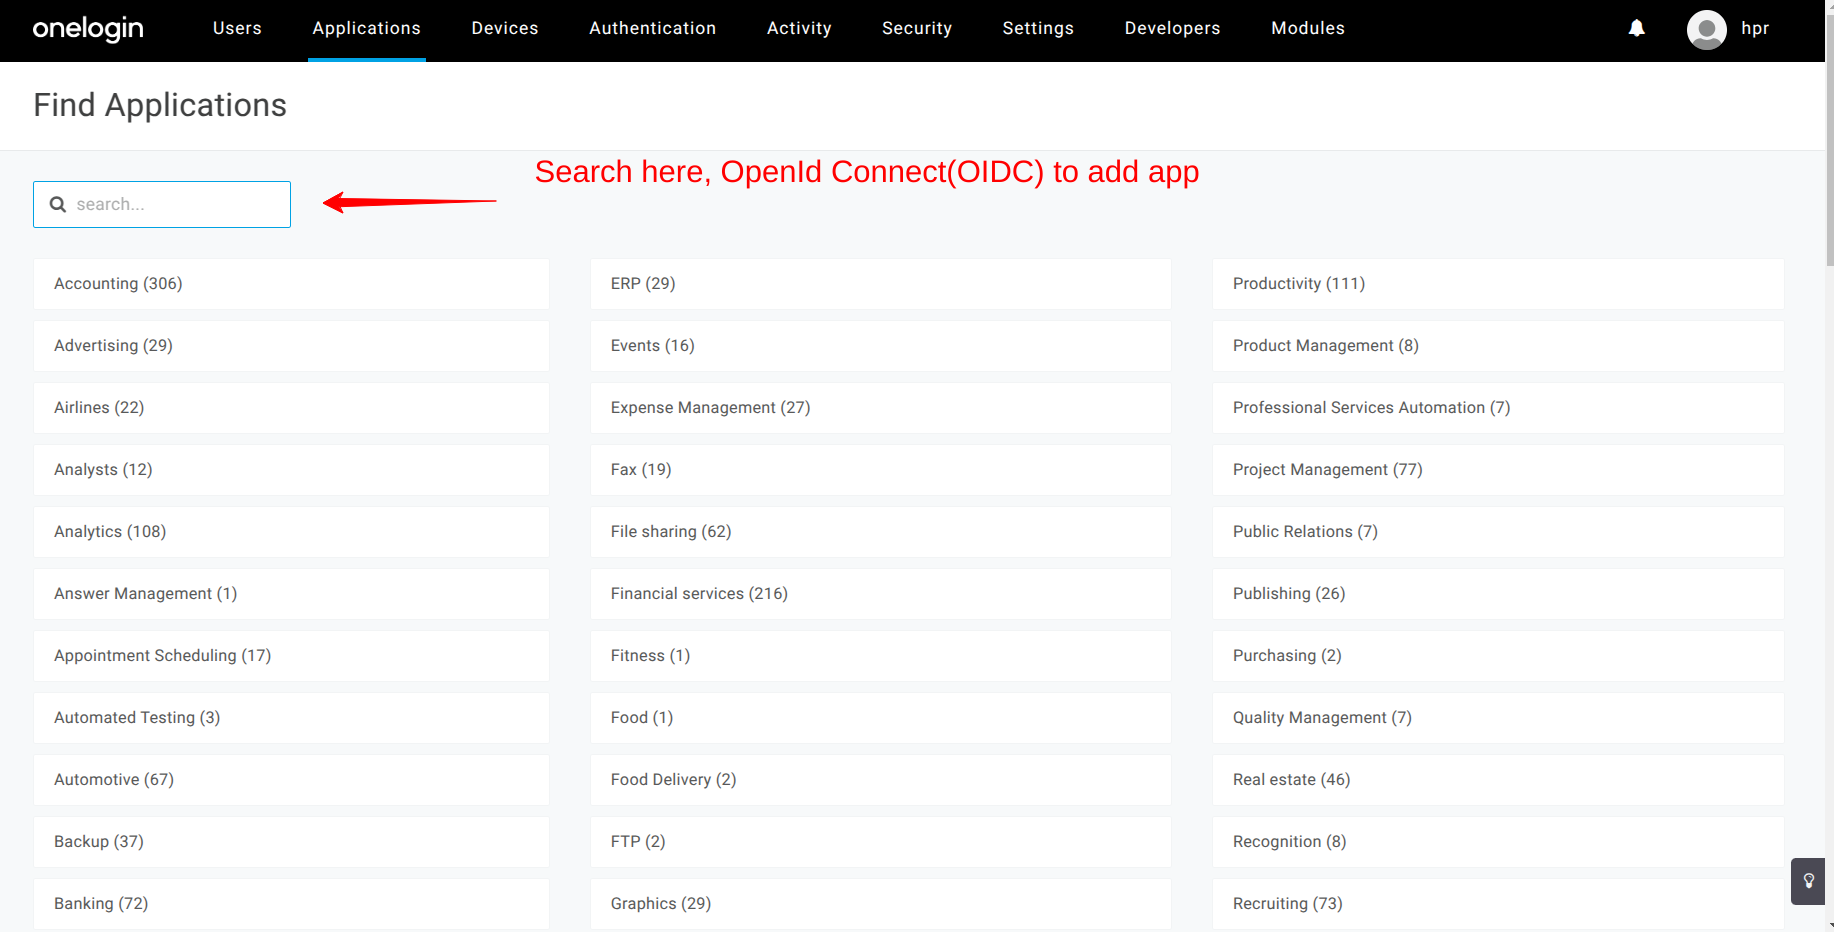The image size is (1834, 932).
Task: Open the Accounting (306) category
Action: click(291, 284)
